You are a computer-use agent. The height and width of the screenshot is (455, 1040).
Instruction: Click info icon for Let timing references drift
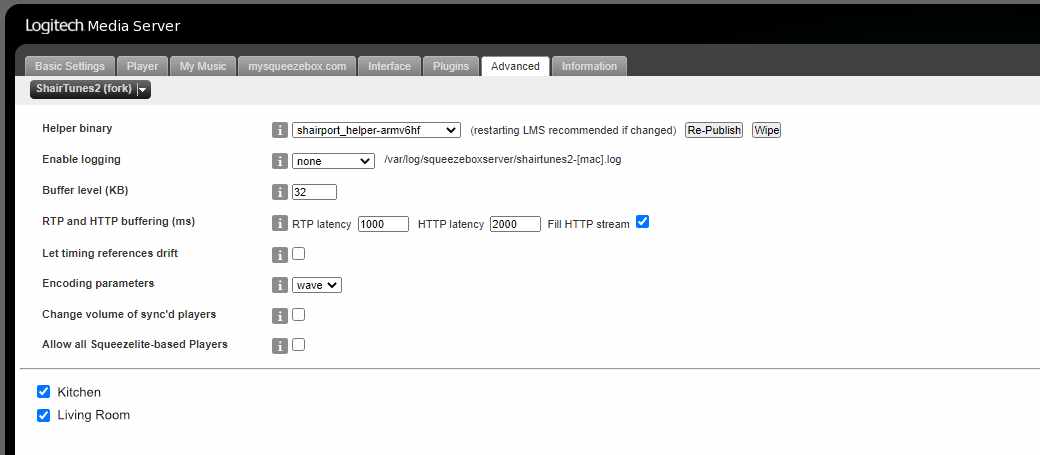point(280,254)
